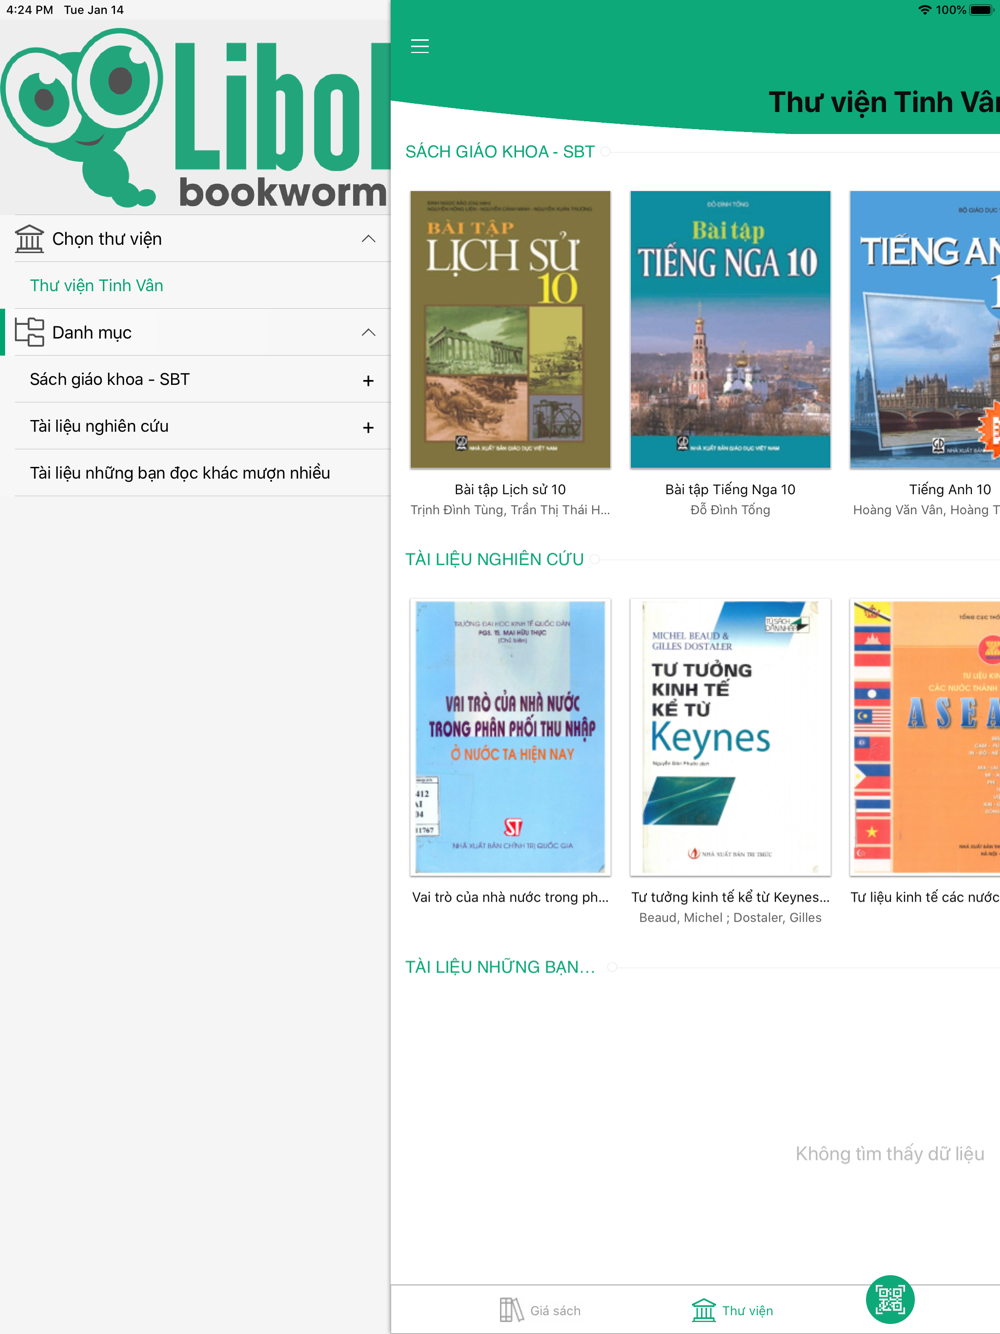
Task: Click author text Đỗ Đình Tống
Action: pos(730,510)
